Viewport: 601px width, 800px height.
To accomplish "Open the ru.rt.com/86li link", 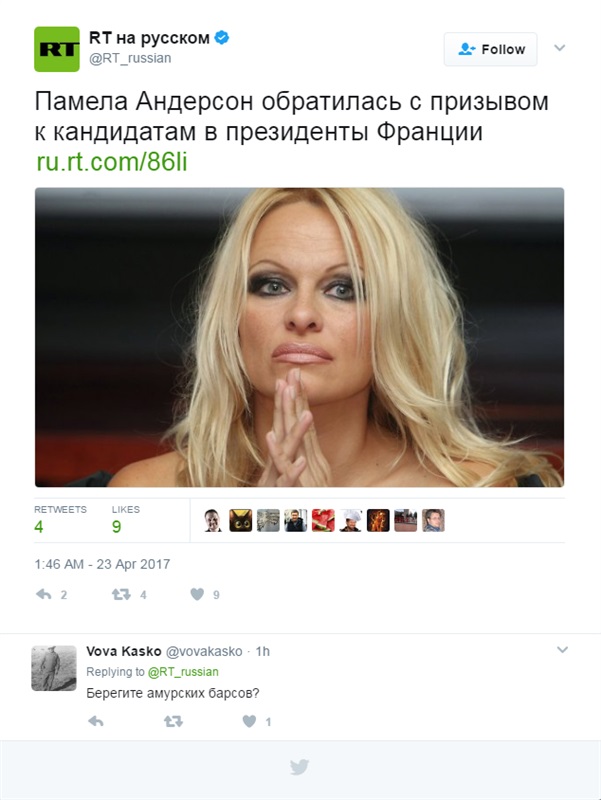I will point(112,162).
